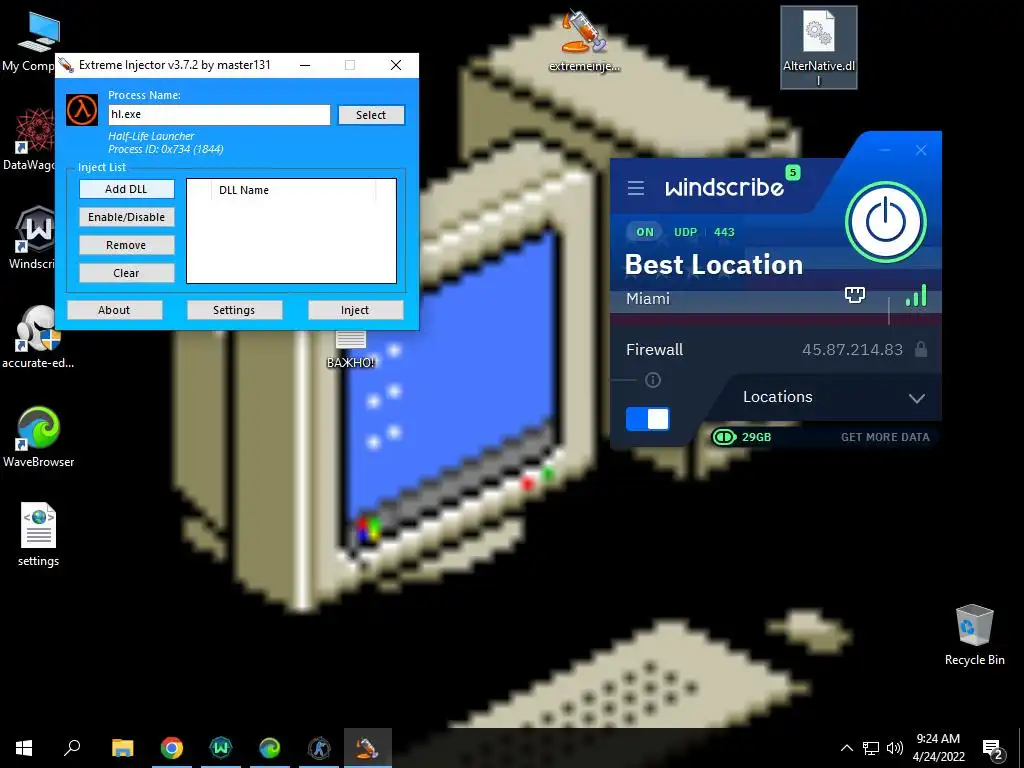This screenshot has height=768, width=1024.
Task: Toggle the Windscribe power connect button
Action: (886, 222)
